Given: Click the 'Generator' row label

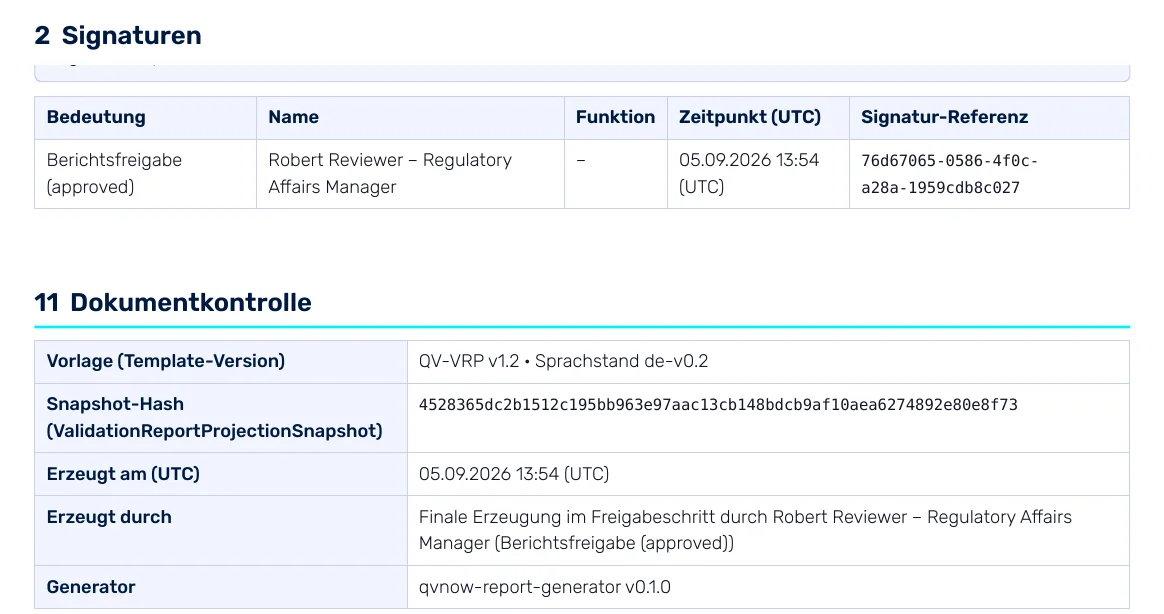Looking at the screenshot, I should [91, 587].
